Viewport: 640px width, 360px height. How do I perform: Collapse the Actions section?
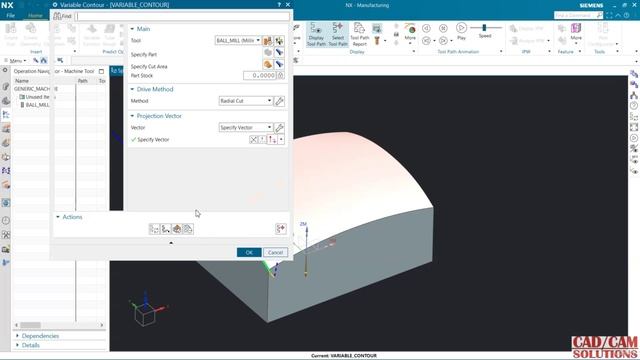tap(58, 217)
